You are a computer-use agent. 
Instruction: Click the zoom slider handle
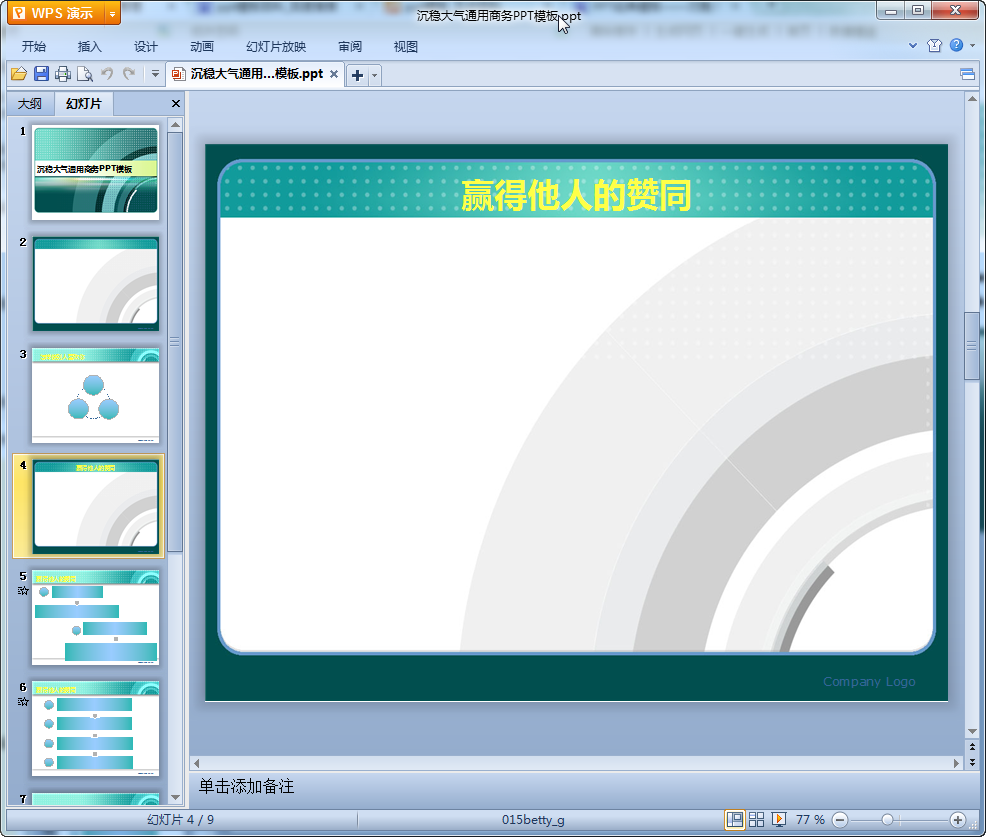(x=887, y=820)
